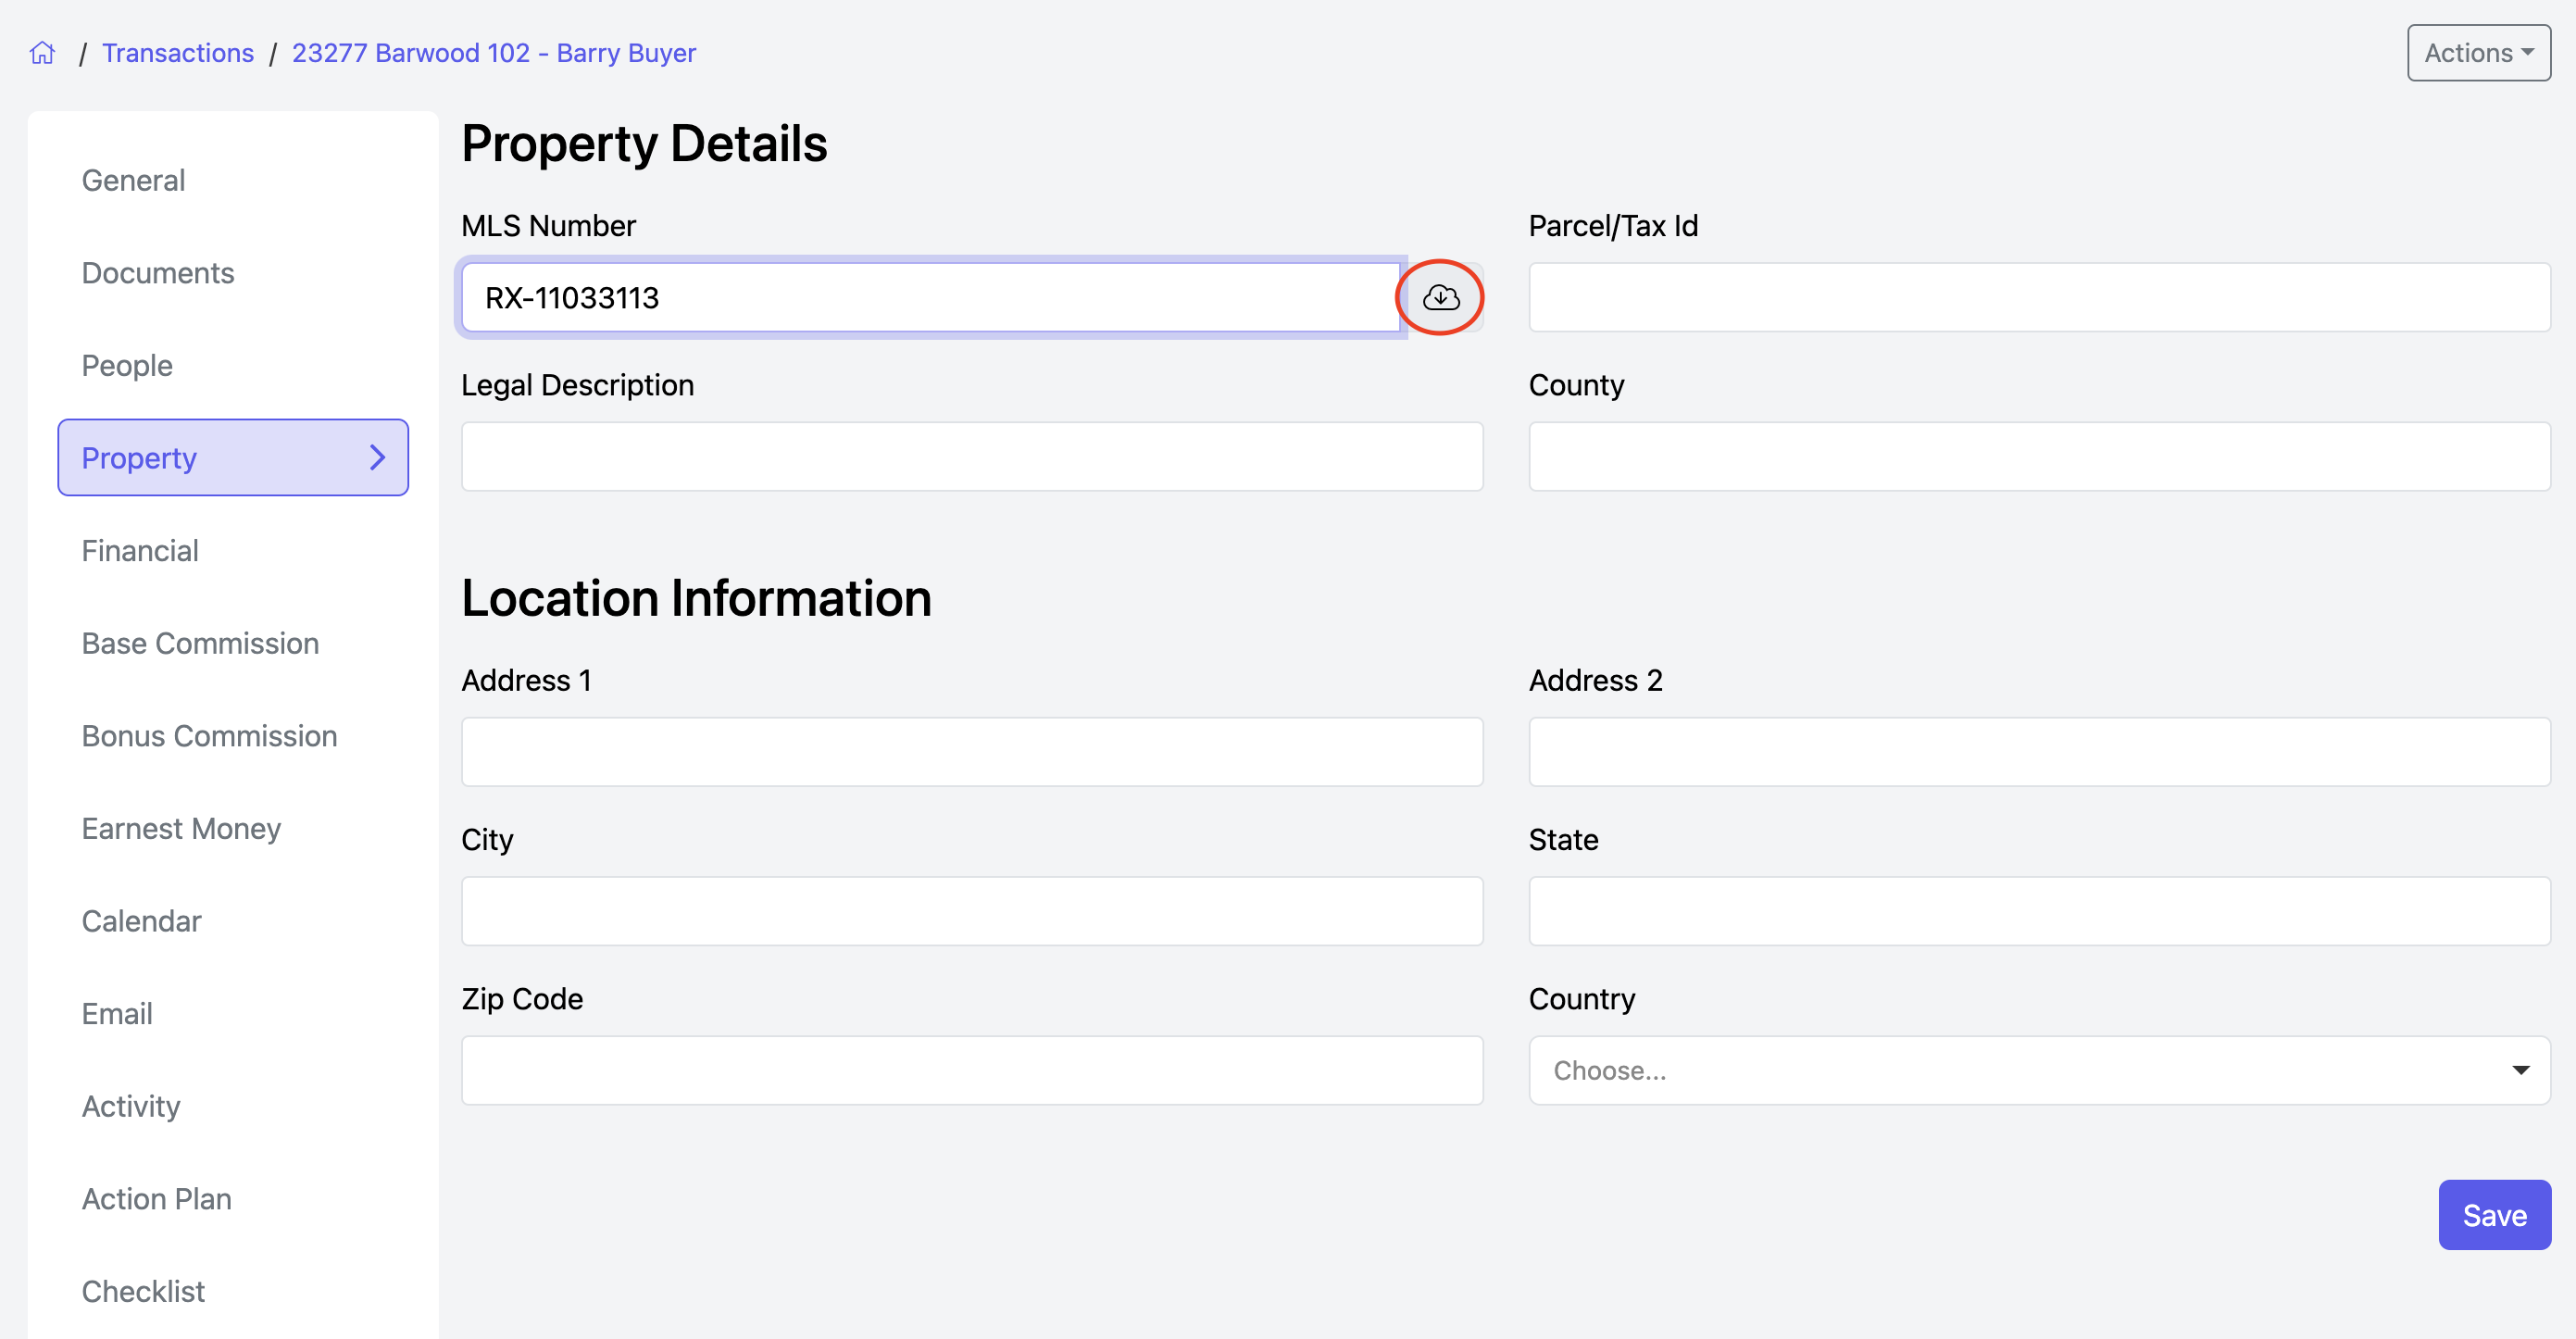The height and width of the screenshot is (1339, 2576).
Task: Focus the MLS Number input field
Action: [930, 298]
